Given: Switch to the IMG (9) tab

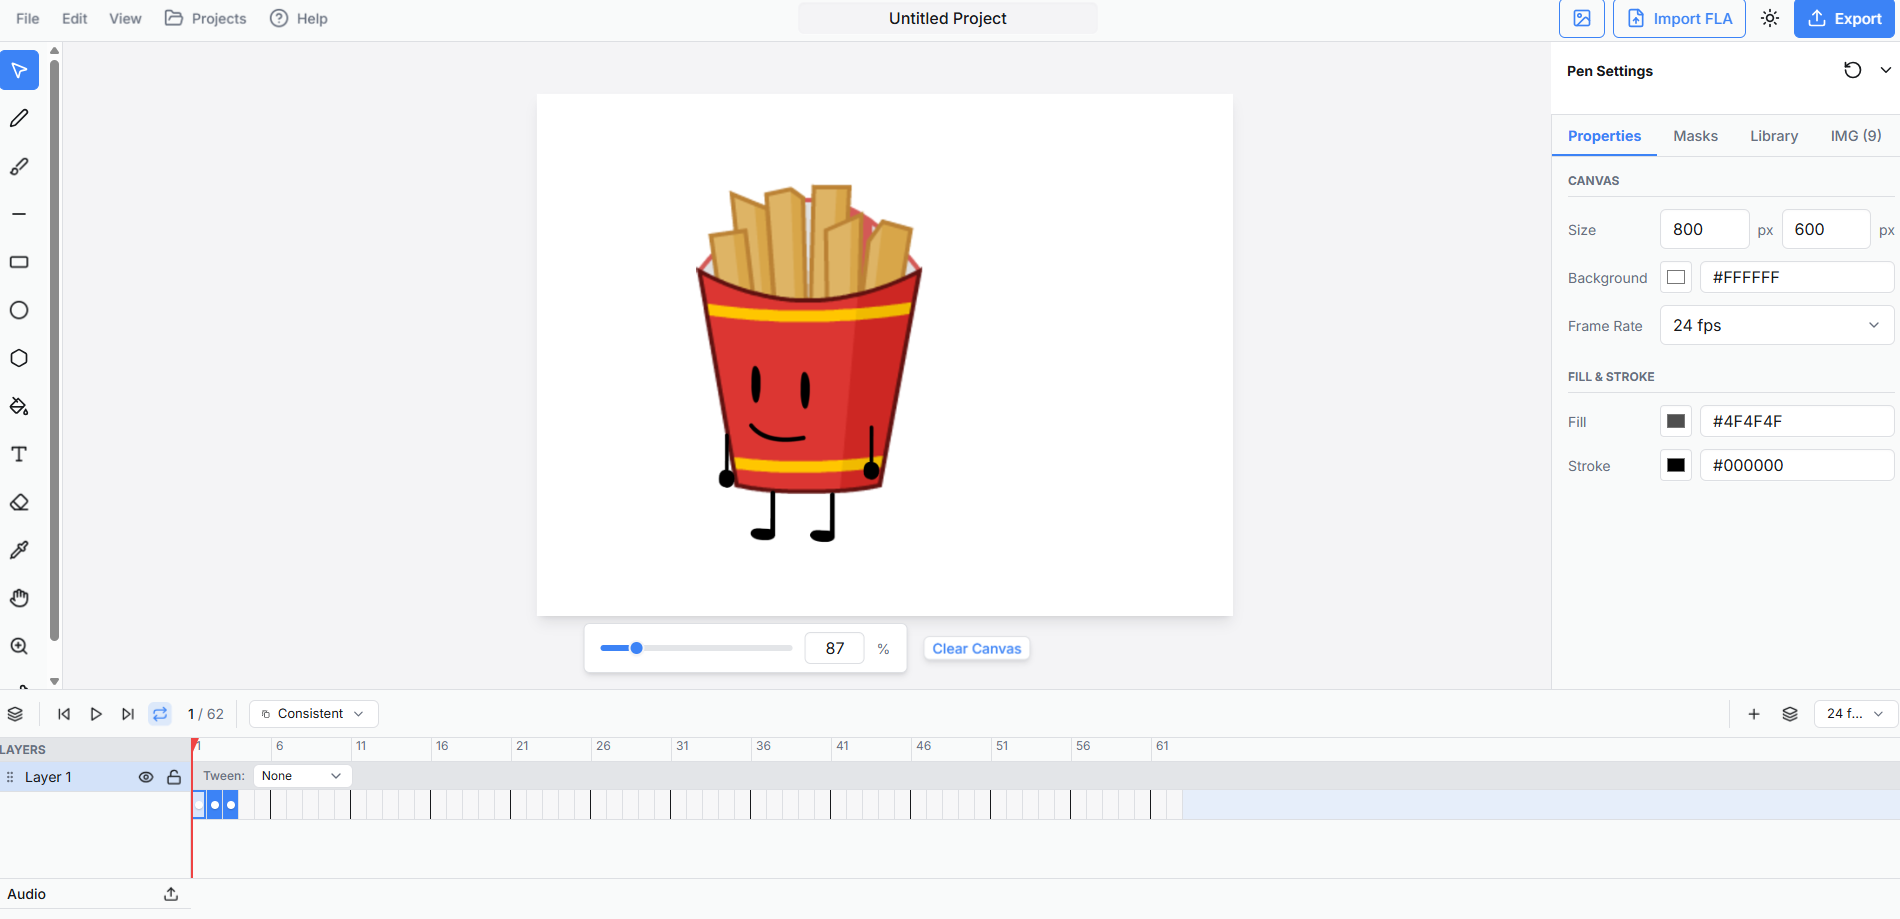Looking at the screenshot, I should click(x=1856, y=136).
